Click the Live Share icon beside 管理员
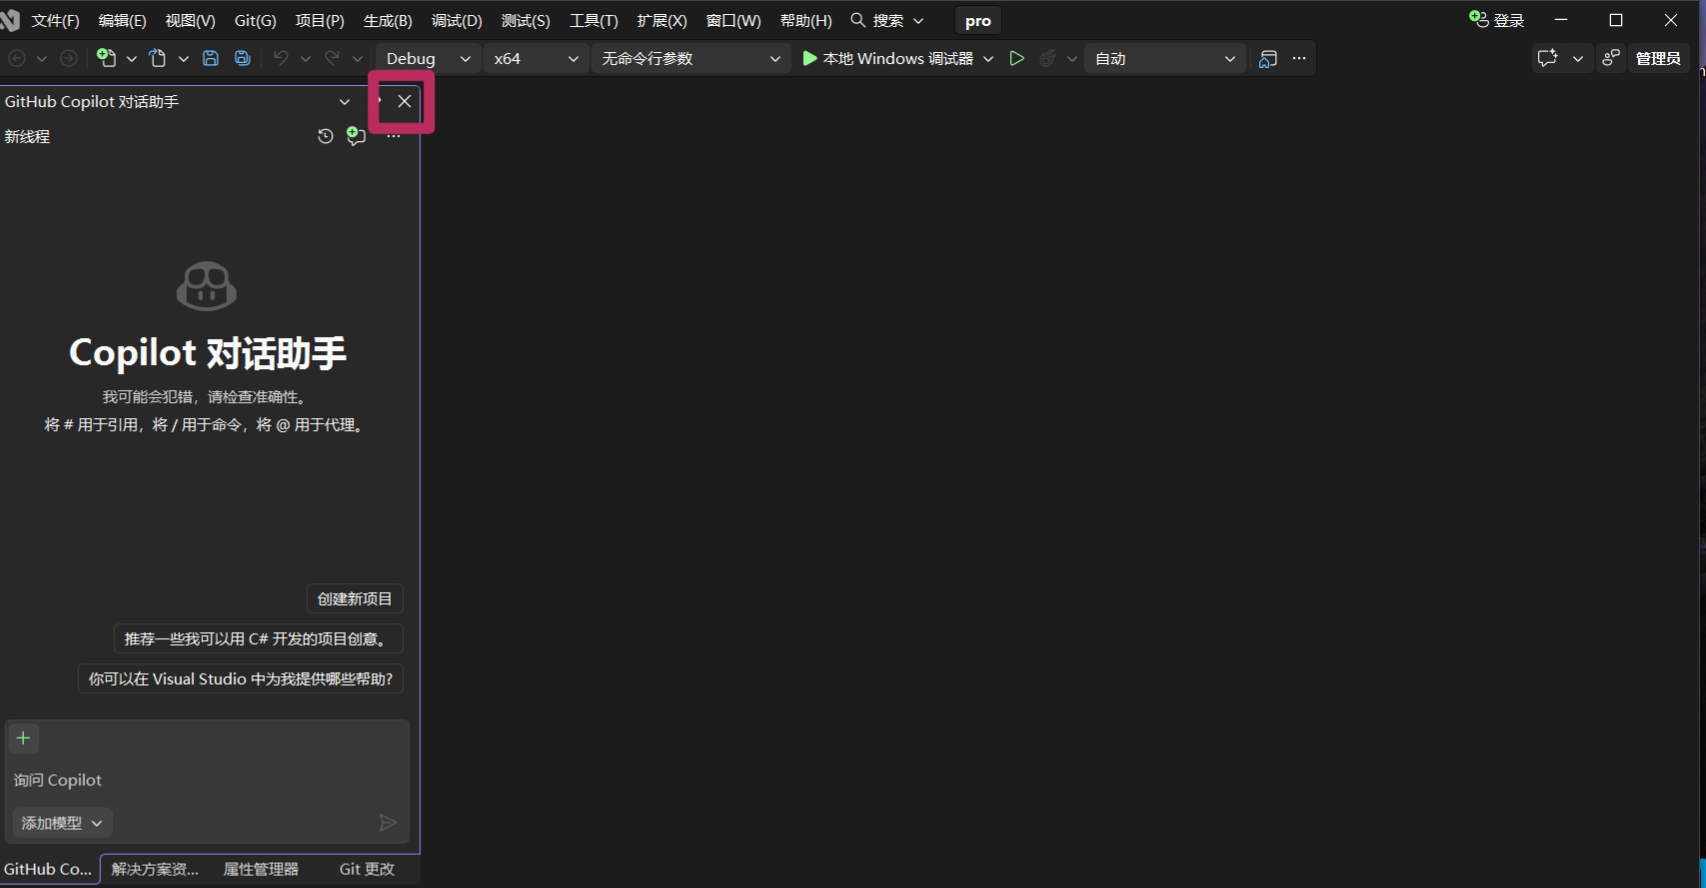1706x888 pixels. tap(1611, 58)
